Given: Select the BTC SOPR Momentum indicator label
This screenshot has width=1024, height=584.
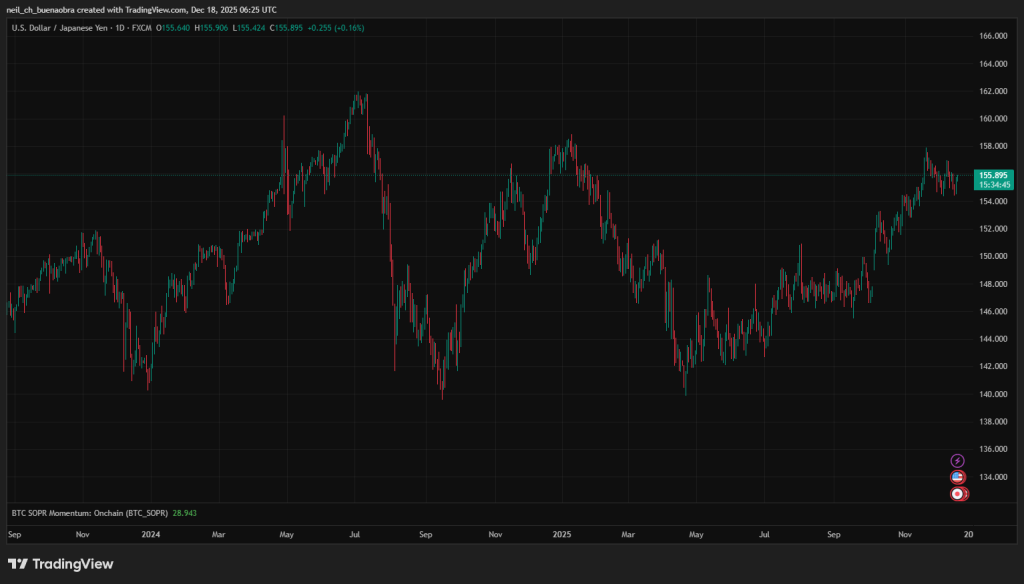Looking at the screenshot, I should click(89, 512).
